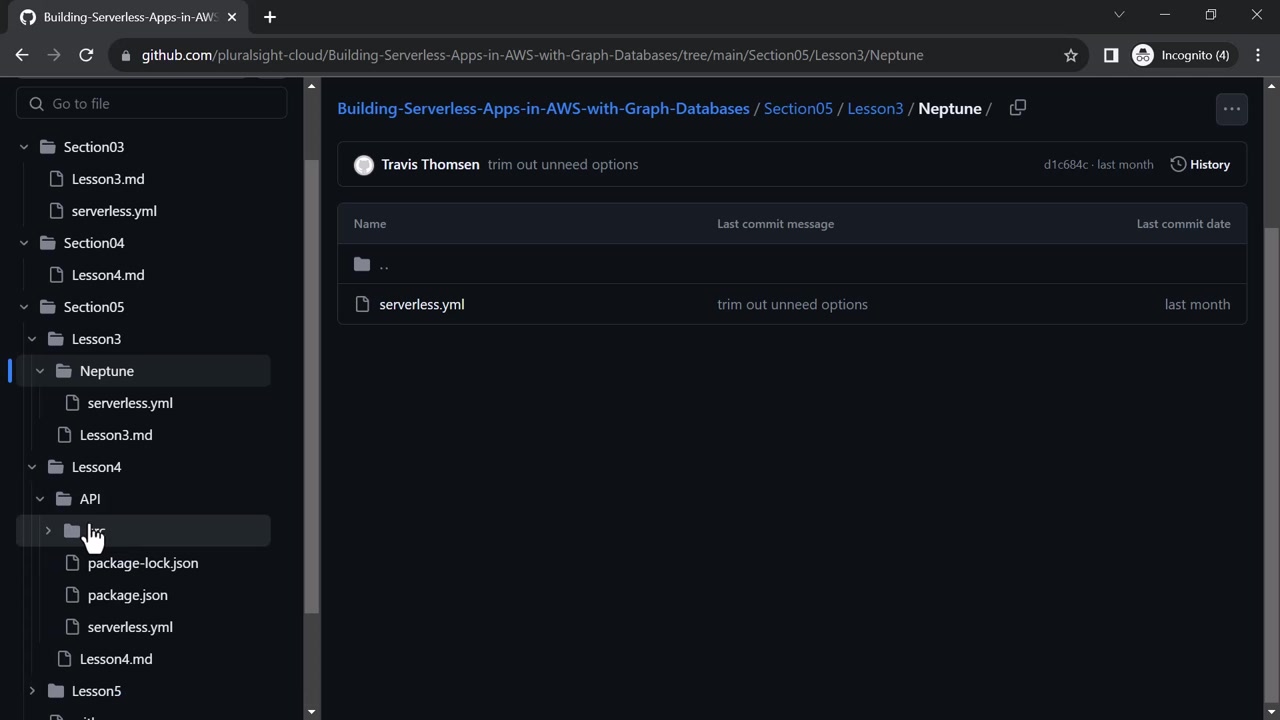Select Lesson3.md under Section05 Lesson3
1280x720 pixels.
pyautogui.click(x=116, y=435)
